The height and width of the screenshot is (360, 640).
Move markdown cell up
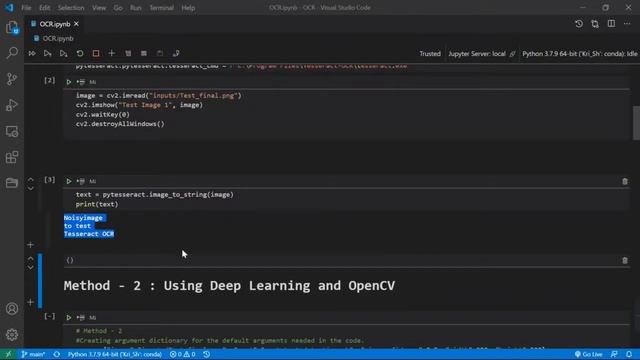(x=31, y=259)
